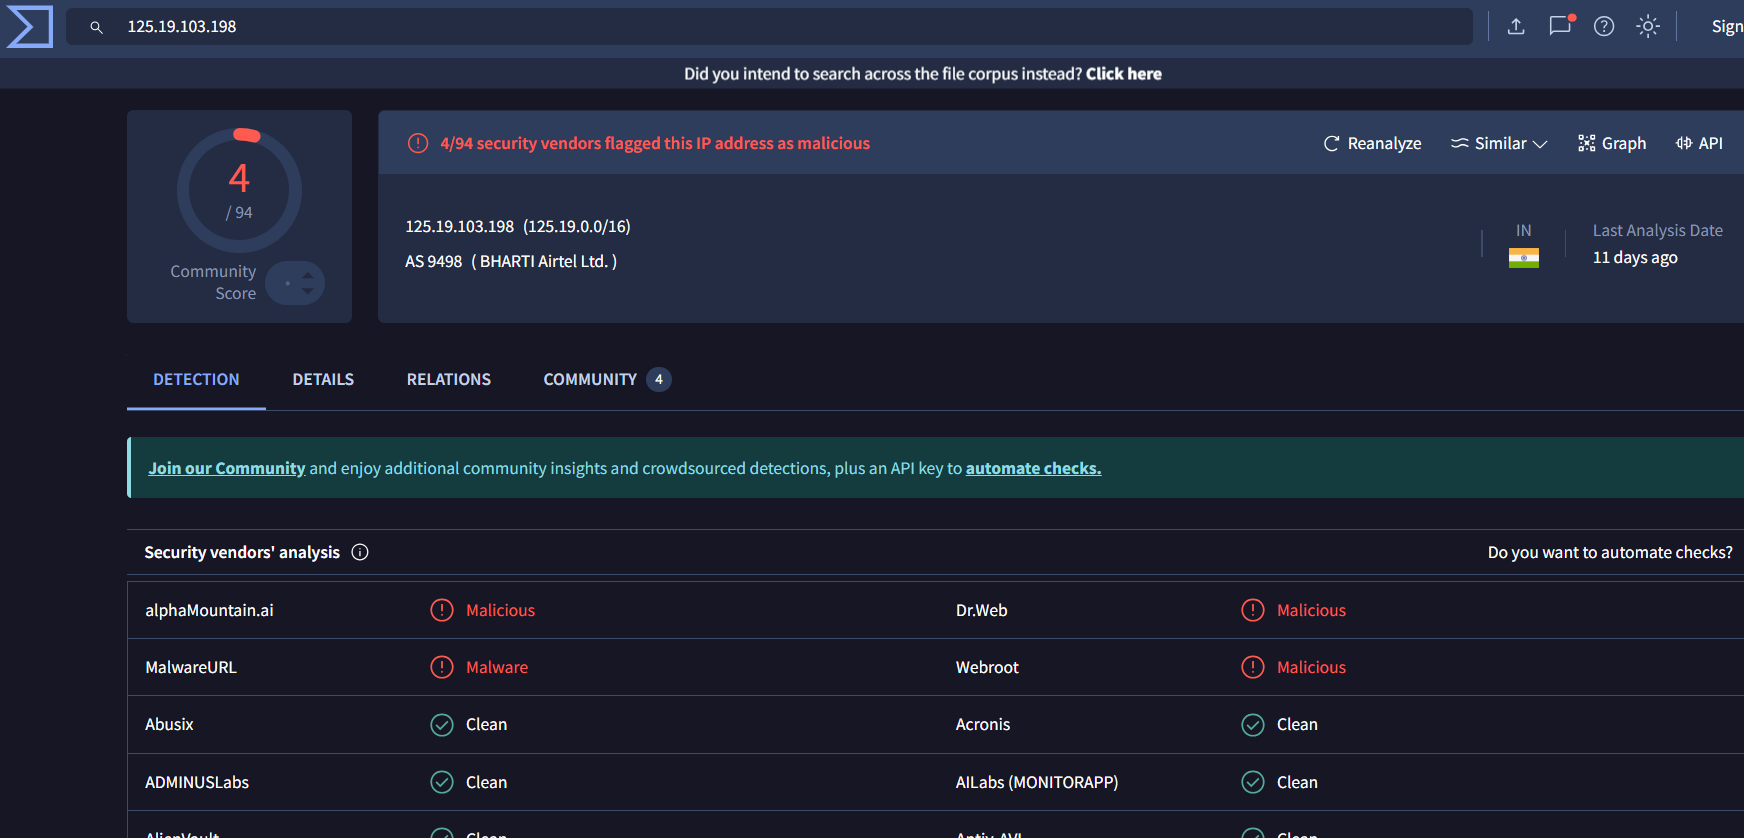Screen dimensions: 1744x838
Task: Select the Acronis vendor name
Action: coord(983,724)
